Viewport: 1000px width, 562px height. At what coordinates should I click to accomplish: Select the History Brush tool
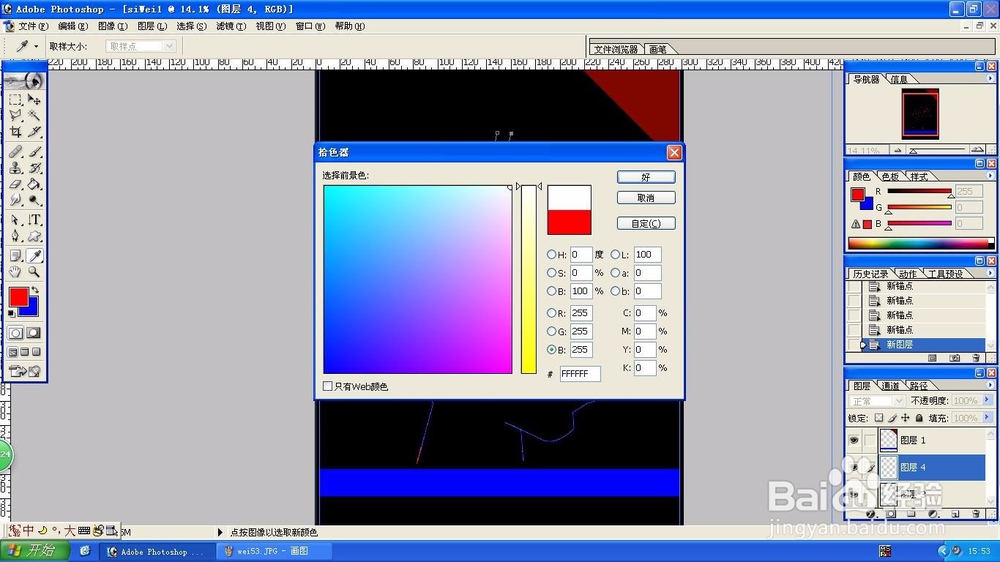[34, 168]
